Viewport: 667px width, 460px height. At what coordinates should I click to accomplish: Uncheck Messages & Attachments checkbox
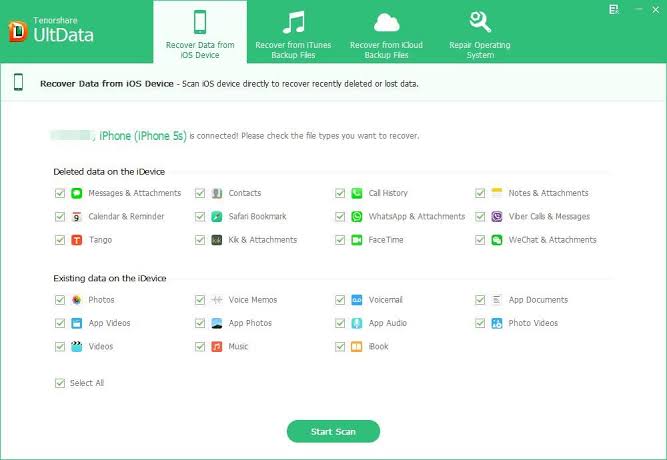tap(60, 193)
